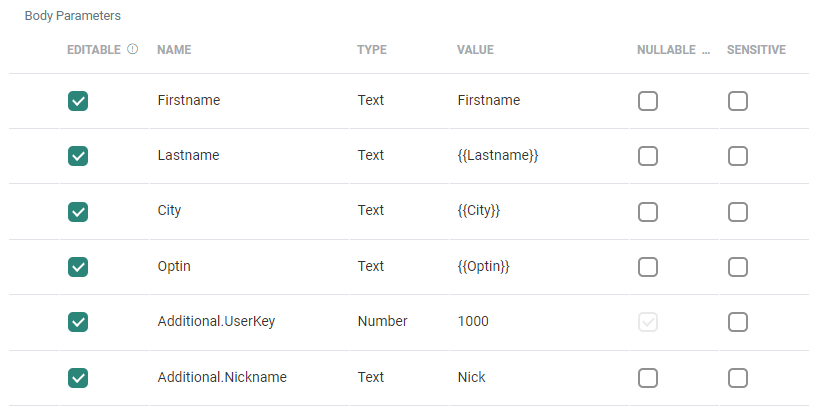This screenshot has height=419, width=823.
Task: Click the Name column header
Action: 174,49
